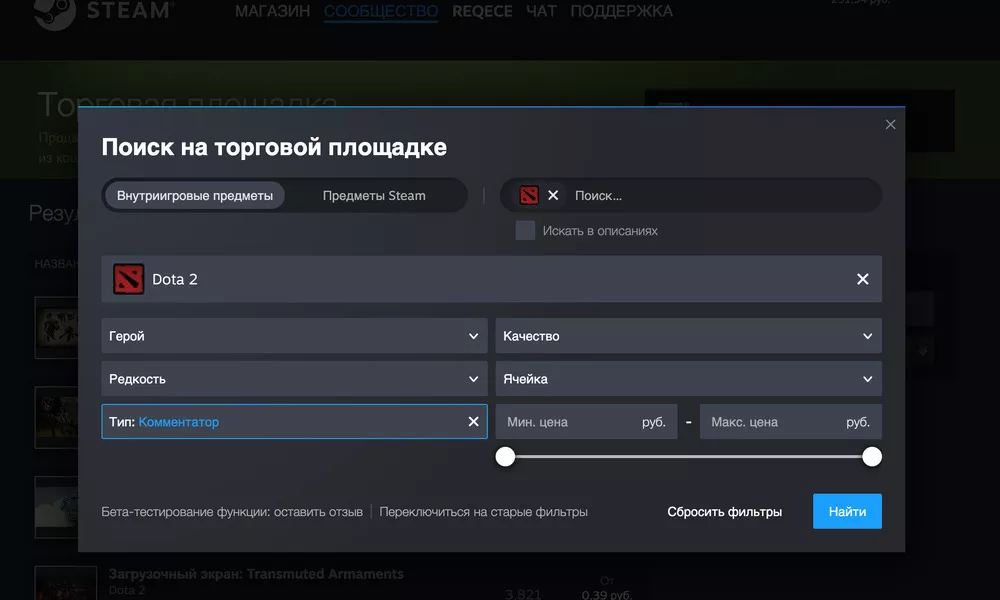Expand the Герой dropdown
The height and width of the screenshot is (600, 1000).
point(294,336)
